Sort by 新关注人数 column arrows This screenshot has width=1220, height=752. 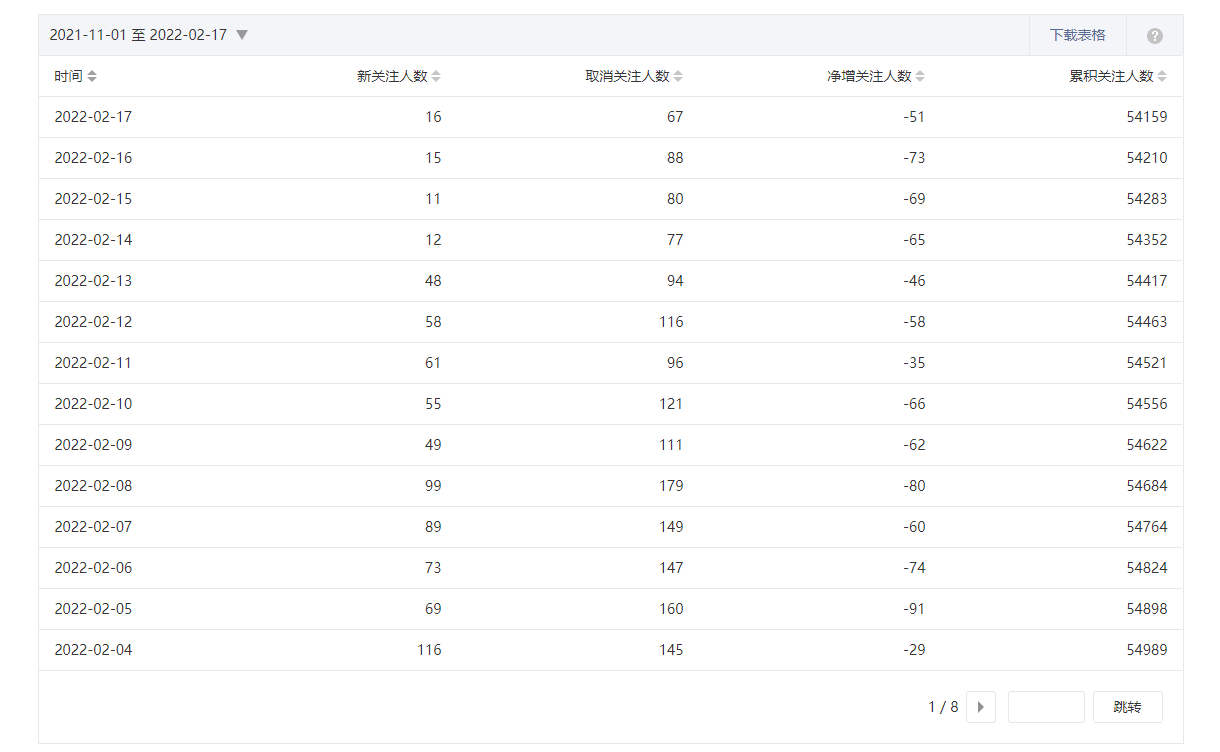click(436, 76)
